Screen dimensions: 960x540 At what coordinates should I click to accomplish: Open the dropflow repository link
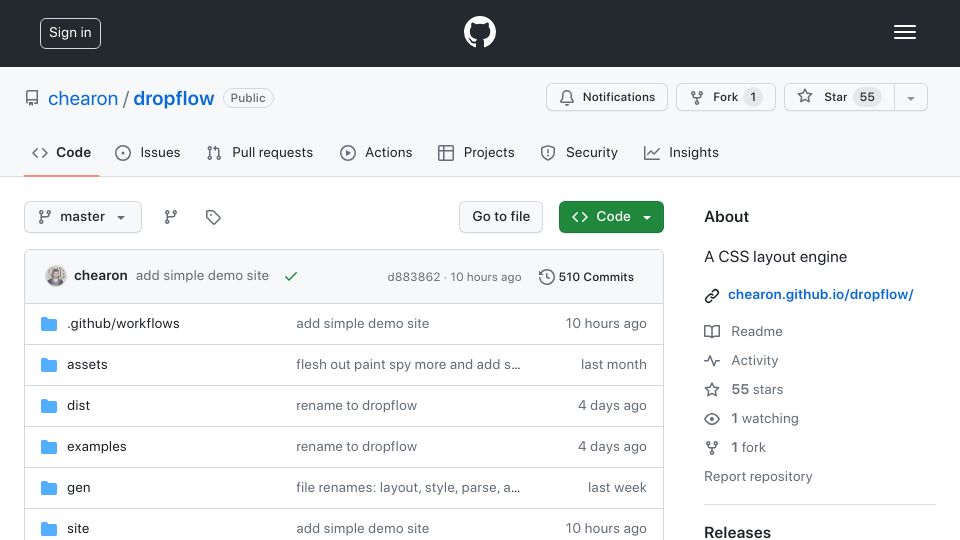pos(174,99)
